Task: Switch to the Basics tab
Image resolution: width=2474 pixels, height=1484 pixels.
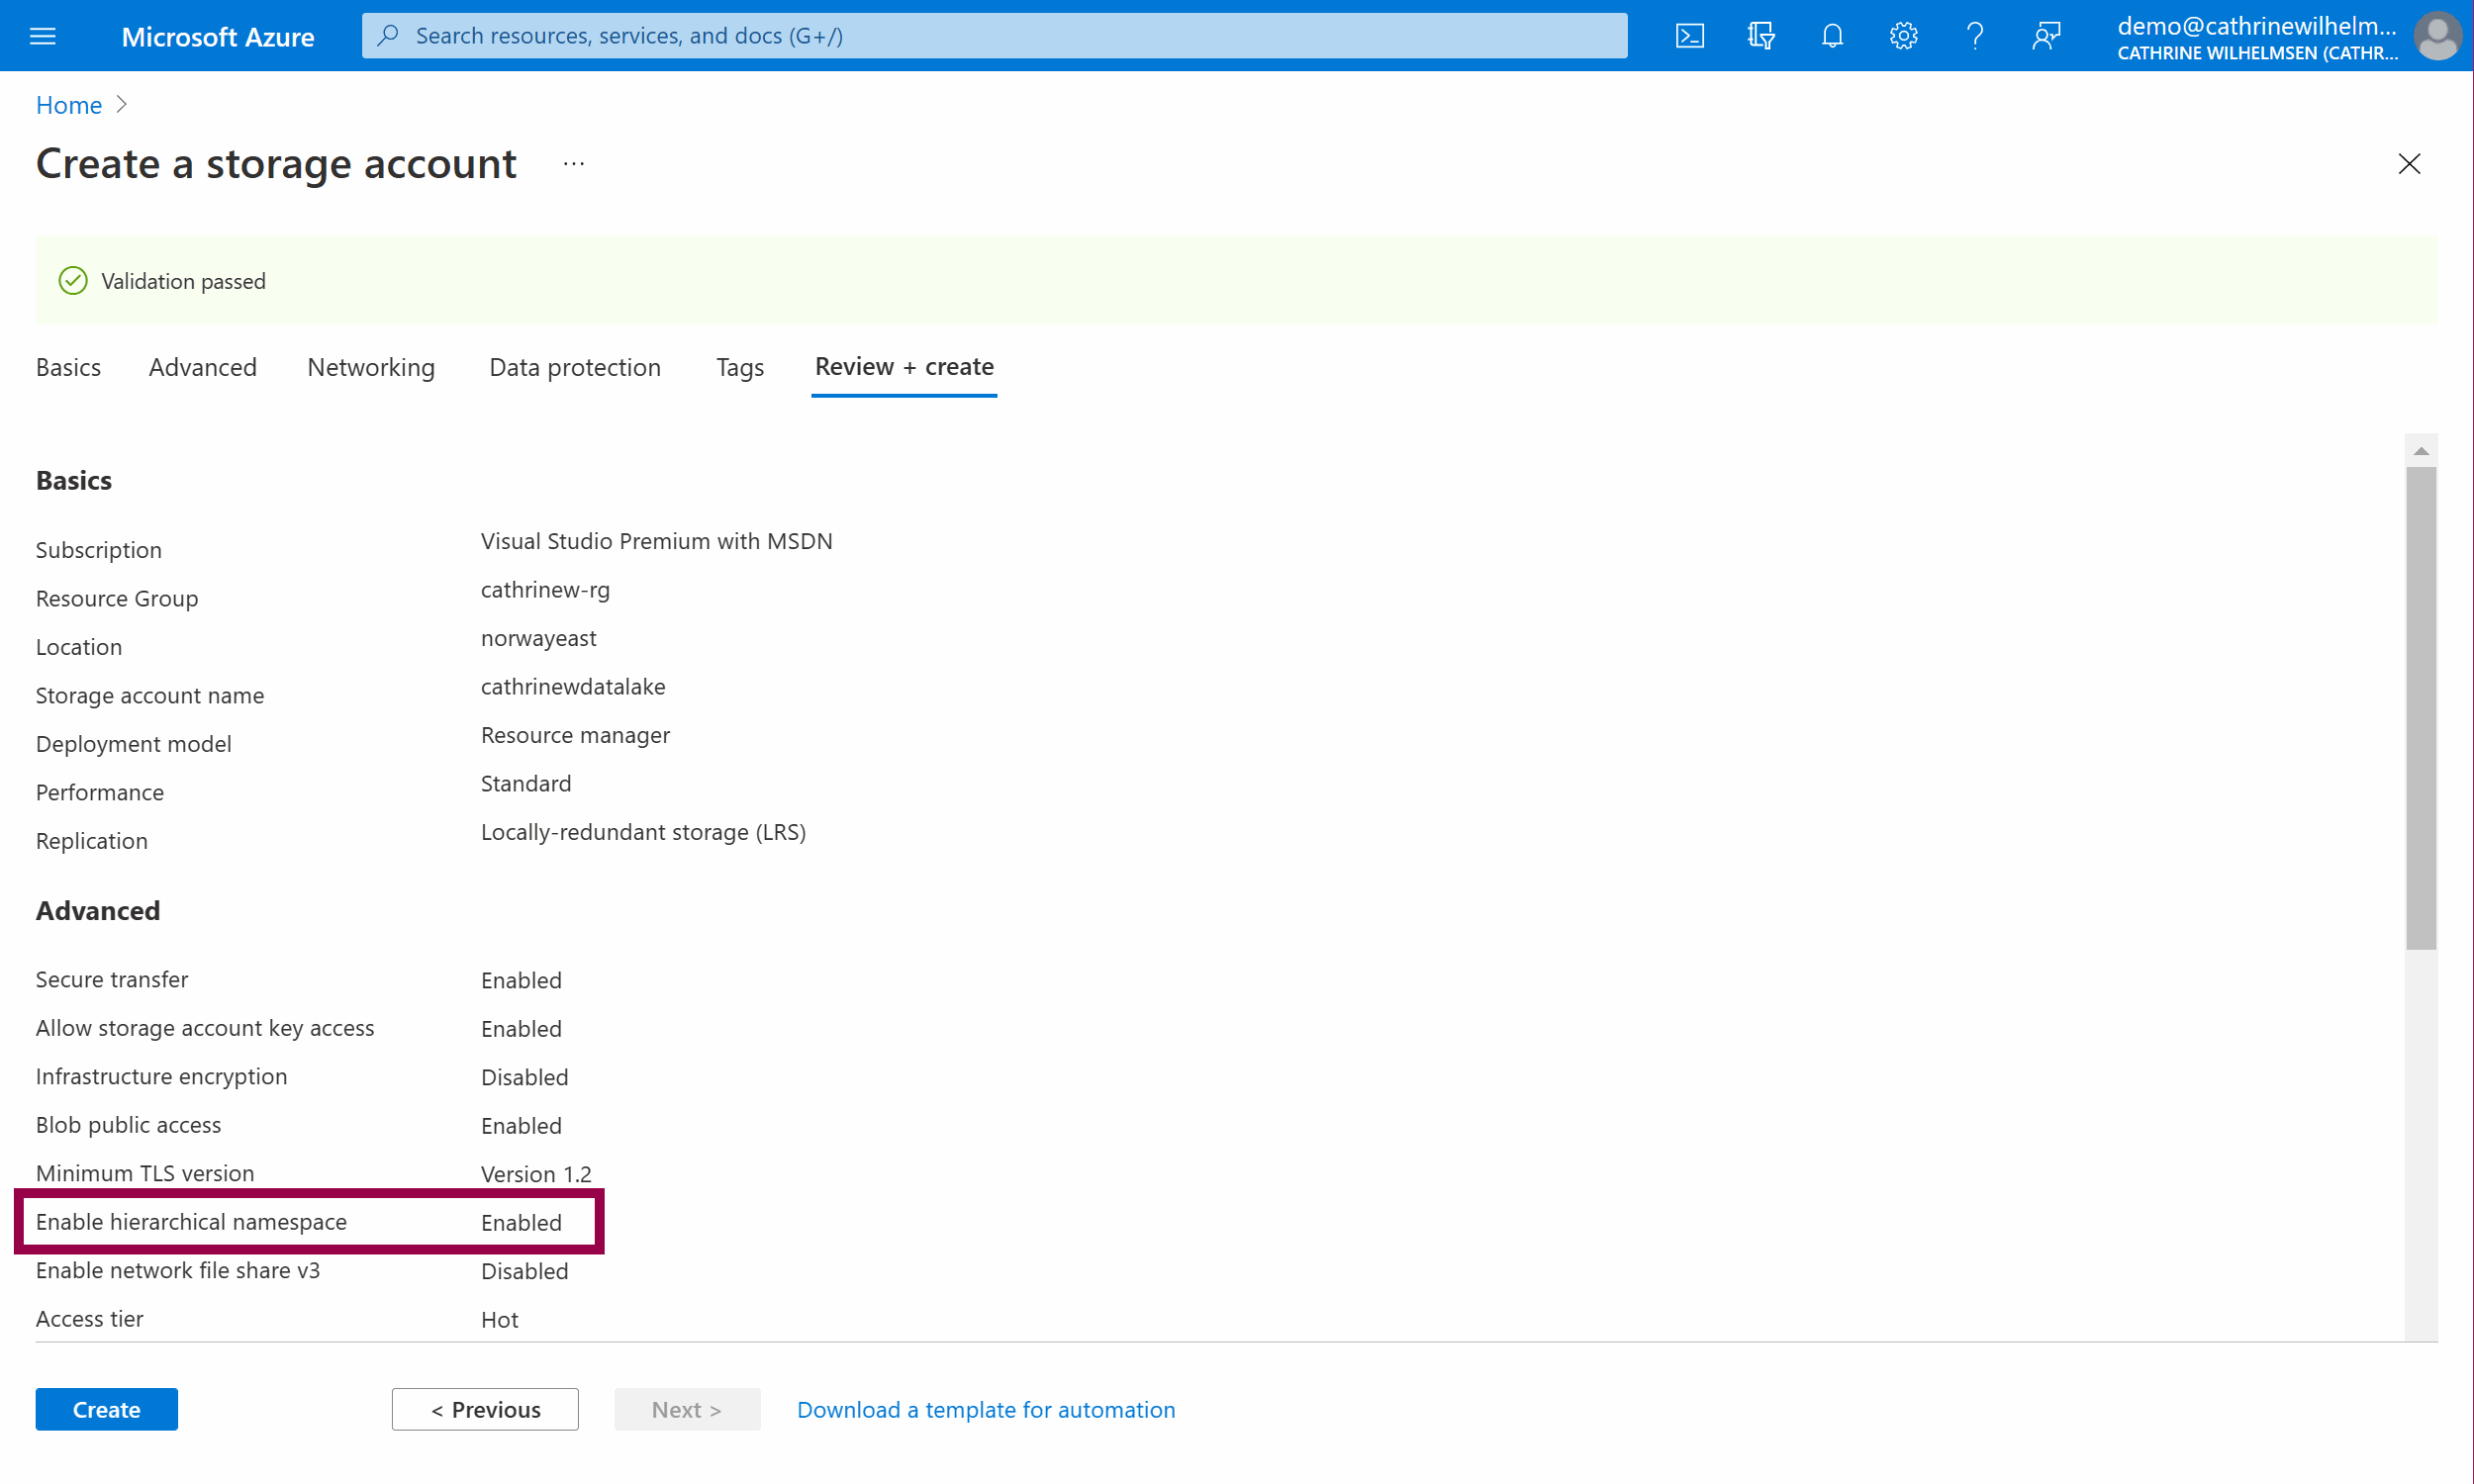Action: pos(68,367)
